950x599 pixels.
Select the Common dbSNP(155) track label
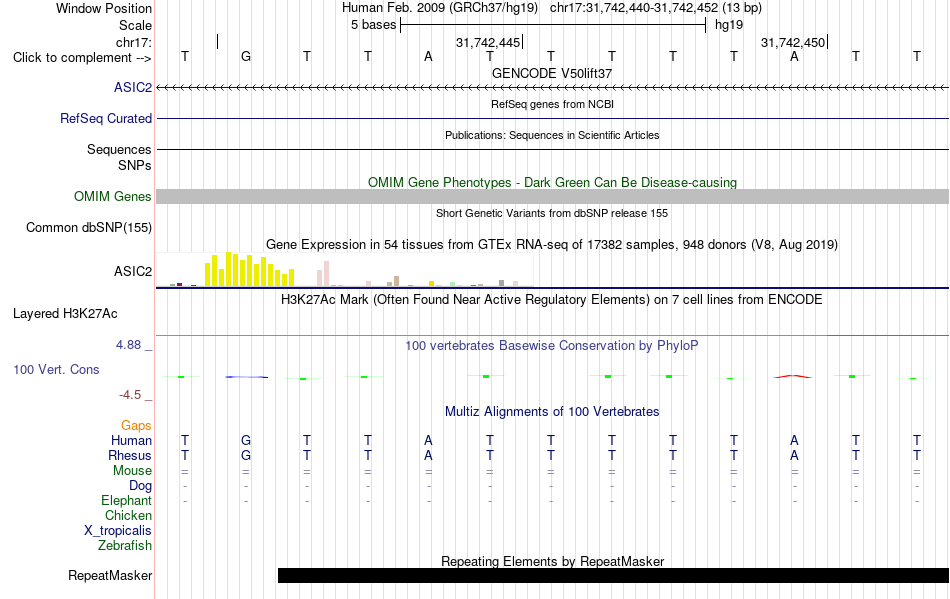88,227
